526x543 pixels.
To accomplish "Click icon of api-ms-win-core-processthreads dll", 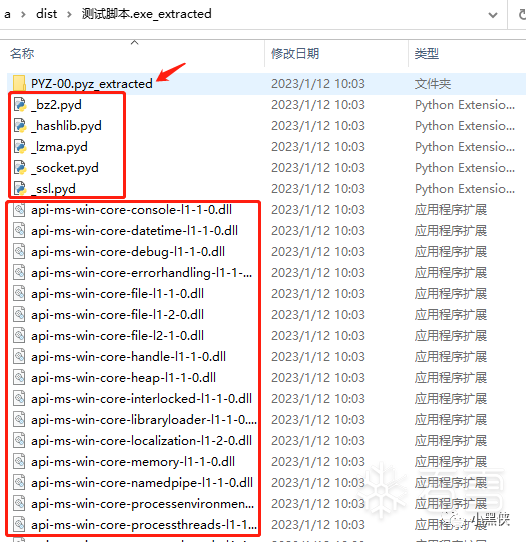I will pos(19,525).
